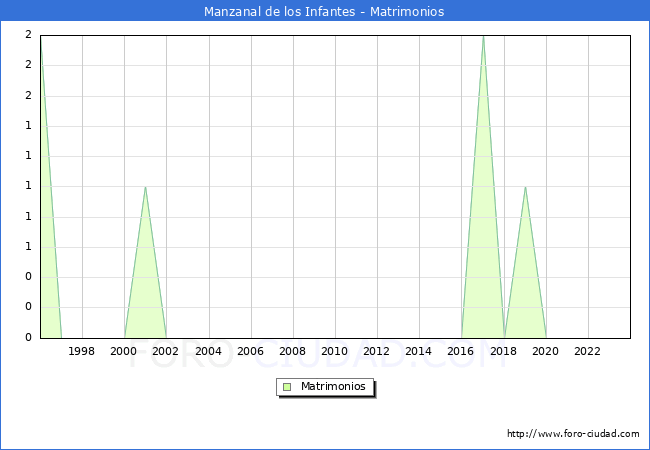Click the 1998 x-axis label
This screenshot has width=650, height=450.
pos(81,351)
